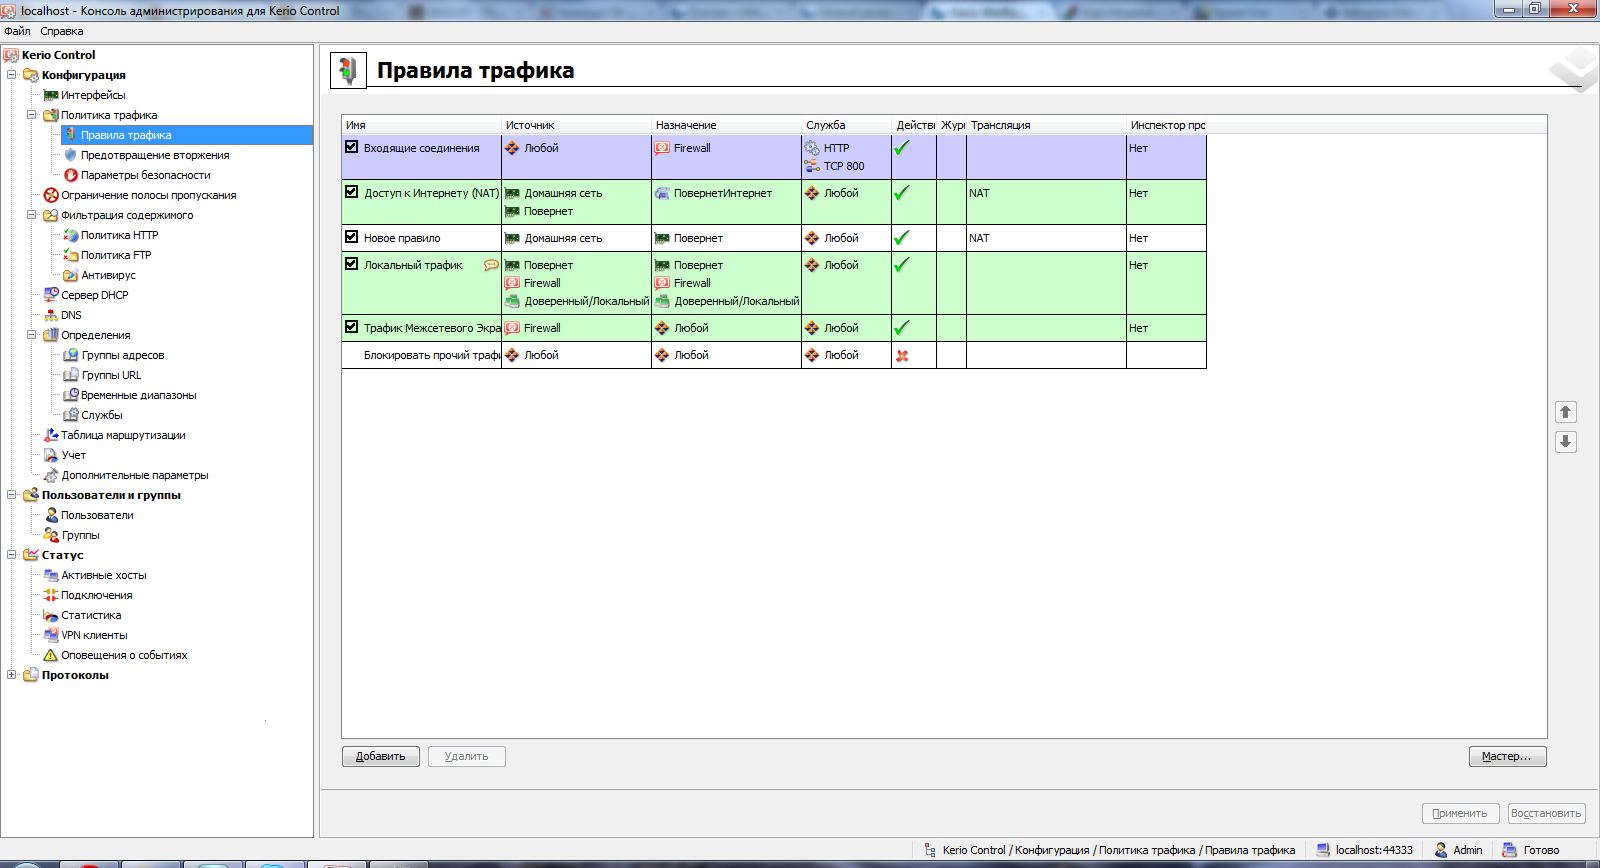This screenshot has width=1600, height=868.
Task: Click the Применить button
Action: click(x=1460, y=813)
